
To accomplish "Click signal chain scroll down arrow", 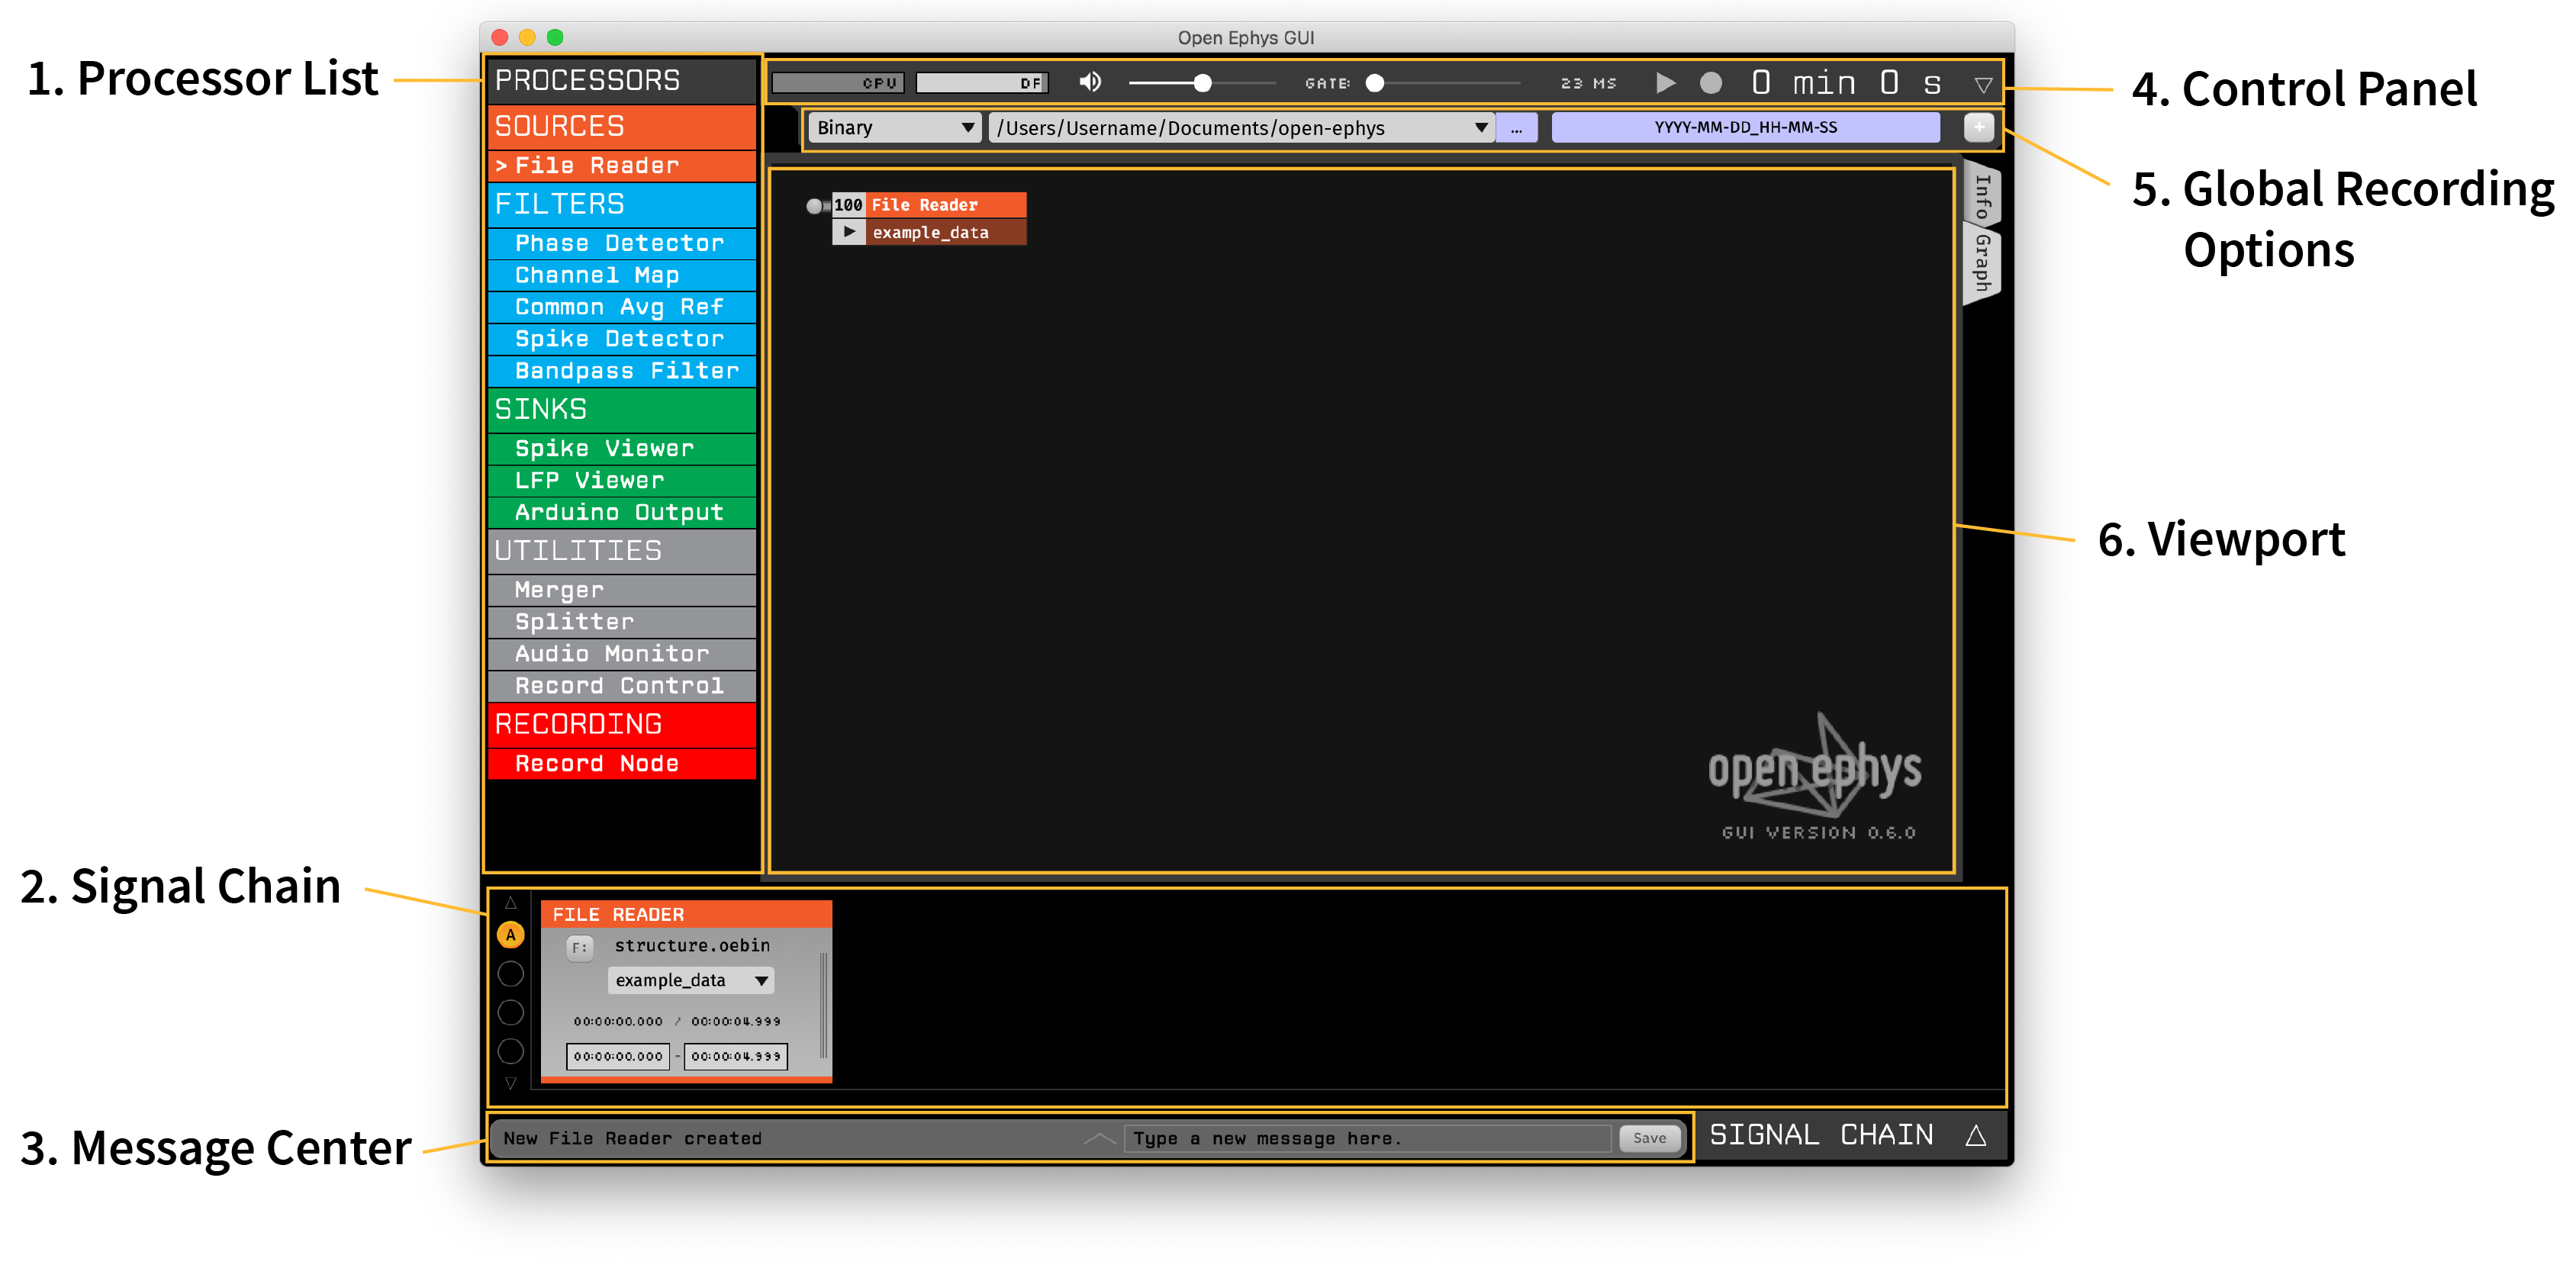I will tap(510, 1083).
